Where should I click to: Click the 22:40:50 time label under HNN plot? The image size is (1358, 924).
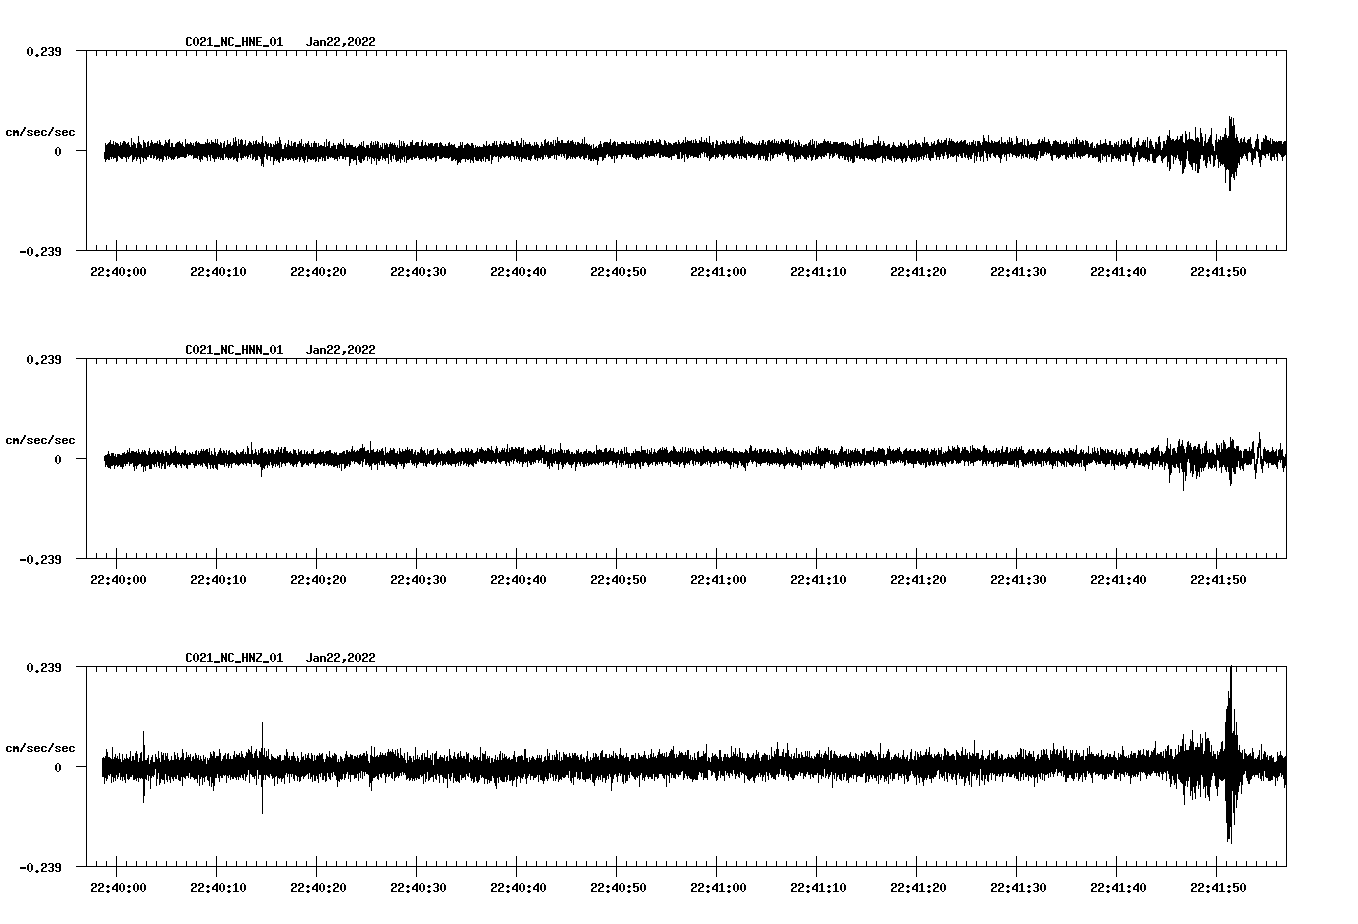click(x=618, y=580)
